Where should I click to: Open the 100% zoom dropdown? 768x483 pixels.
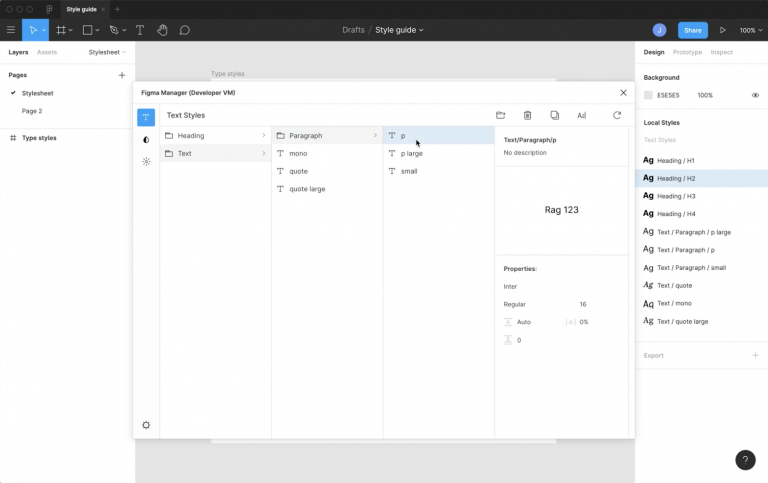coord(750,30)
